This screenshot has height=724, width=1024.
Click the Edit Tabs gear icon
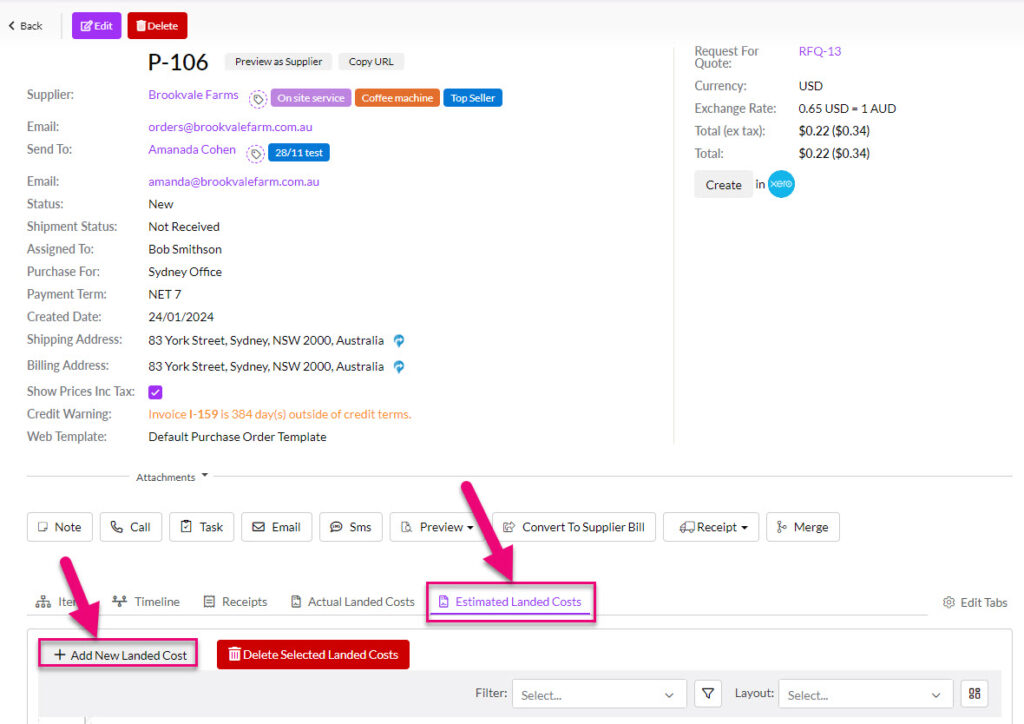coord(948,601)
